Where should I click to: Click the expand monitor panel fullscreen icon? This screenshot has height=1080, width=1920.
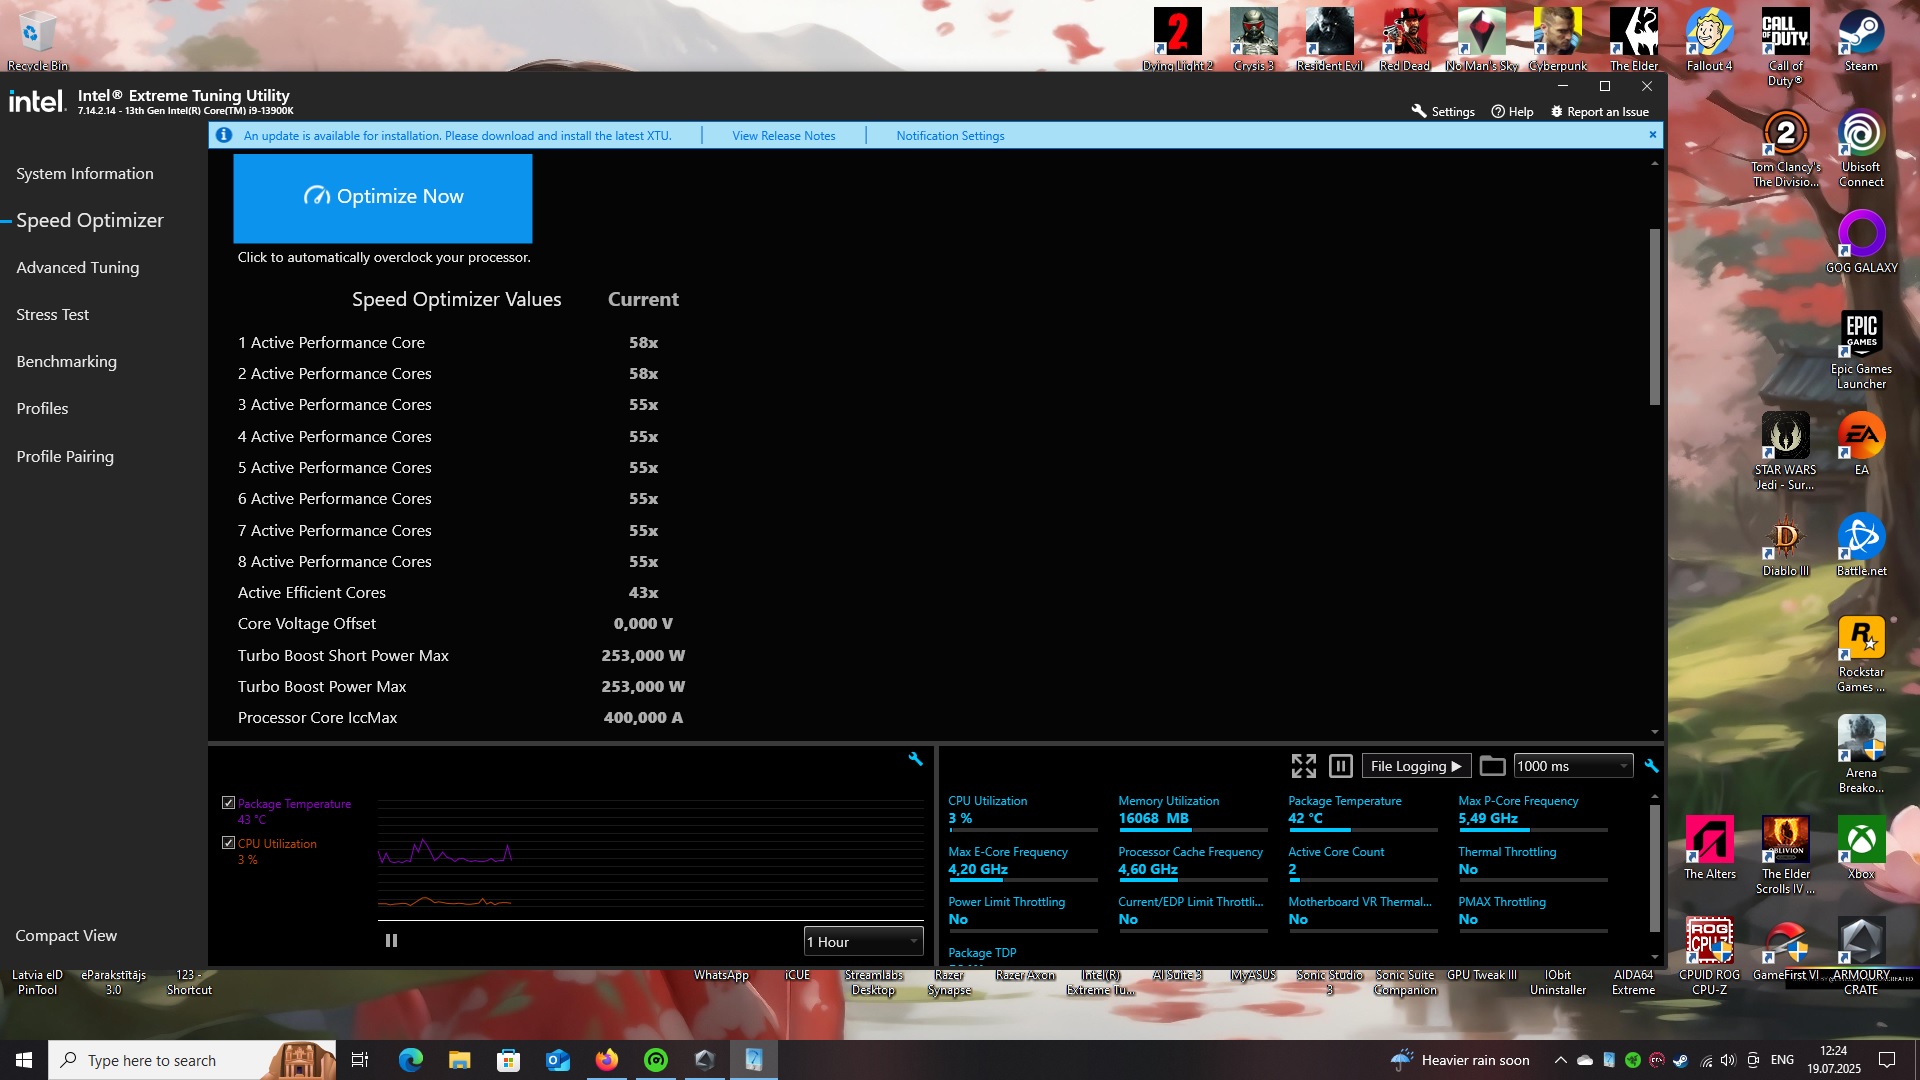point(1303,766)
